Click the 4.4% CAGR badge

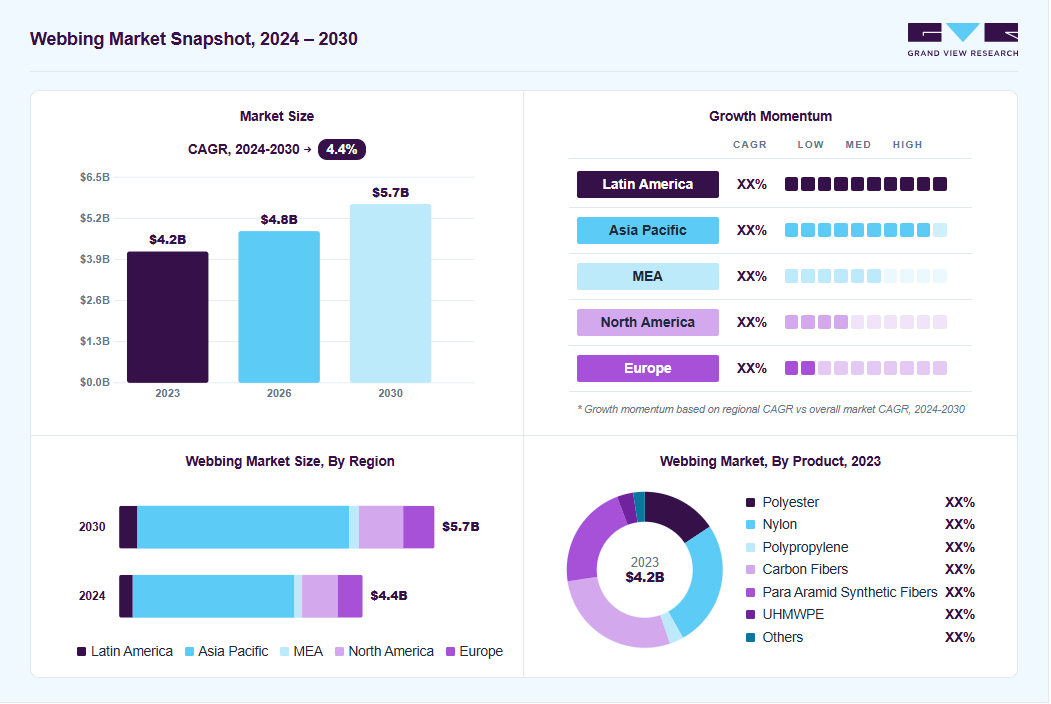pyautogui.click(x=341, y=149)
